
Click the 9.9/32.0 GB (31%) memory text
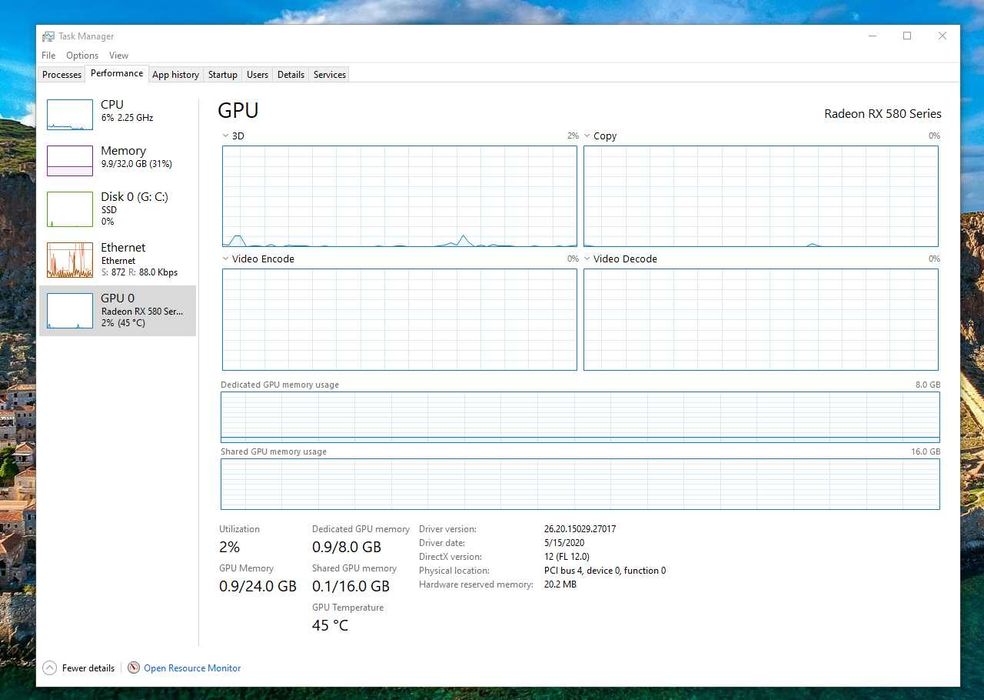pos(136,164)
